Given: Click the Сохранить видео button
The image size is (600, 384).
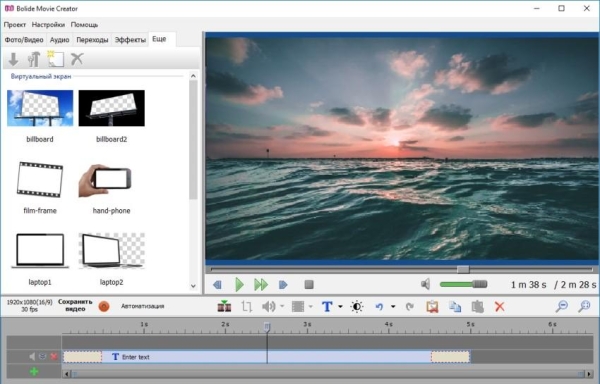Looking at the screenshot, I should [75, 305].
